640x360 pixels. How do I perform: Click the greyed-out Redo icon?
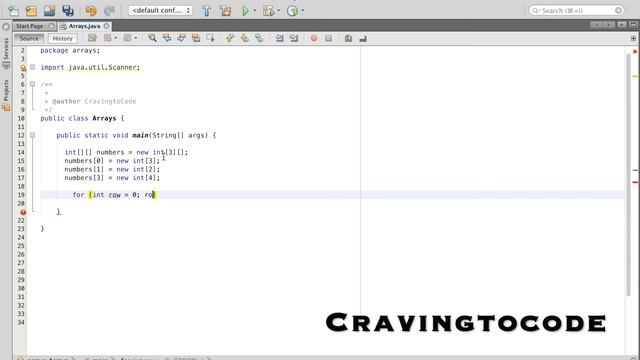click(109, 11)
